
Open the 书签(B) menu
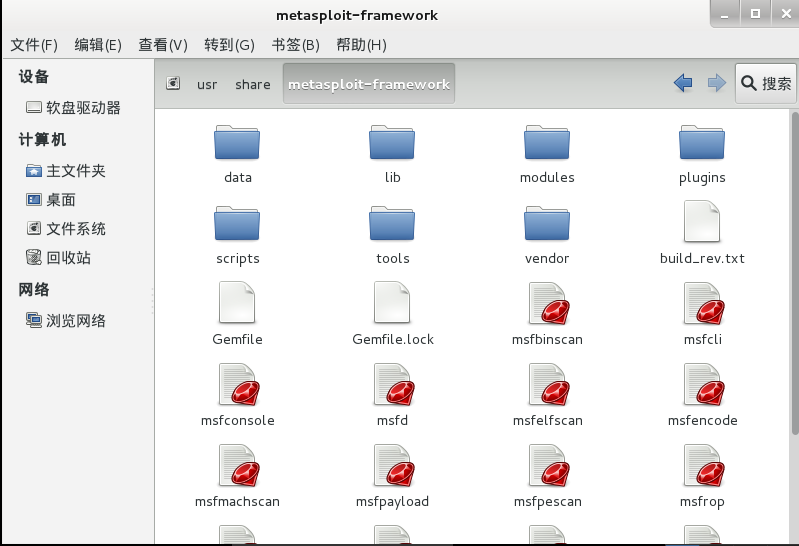click(296, 45)
